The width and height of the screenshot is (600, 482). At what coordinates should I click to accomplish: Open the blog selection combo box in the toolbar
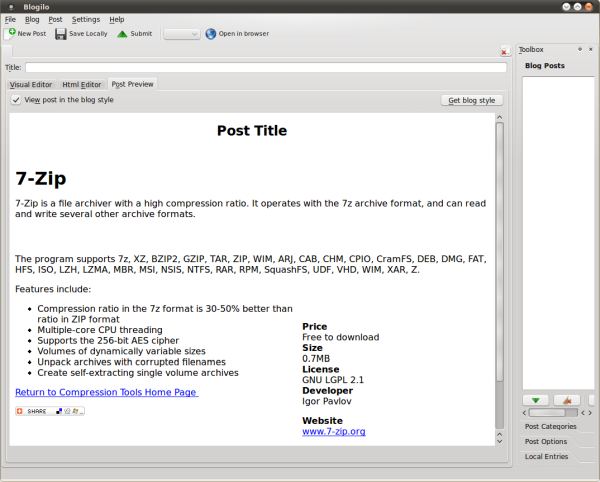coord(181,34)
